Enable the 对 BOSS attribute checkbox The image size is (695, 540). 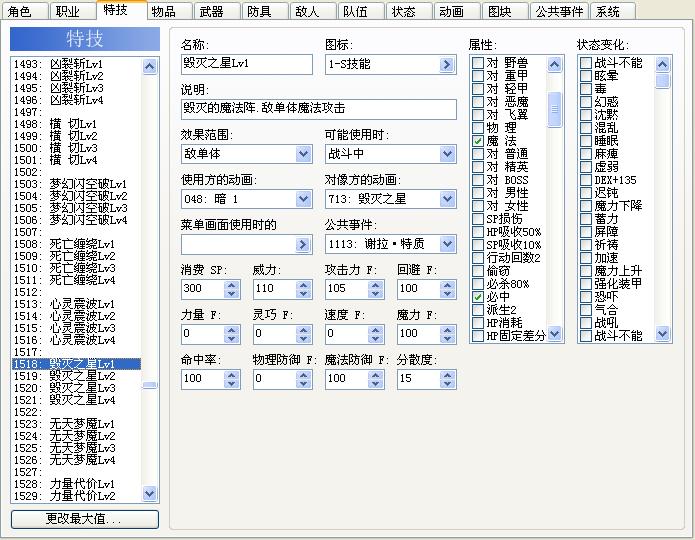(478, 180)
